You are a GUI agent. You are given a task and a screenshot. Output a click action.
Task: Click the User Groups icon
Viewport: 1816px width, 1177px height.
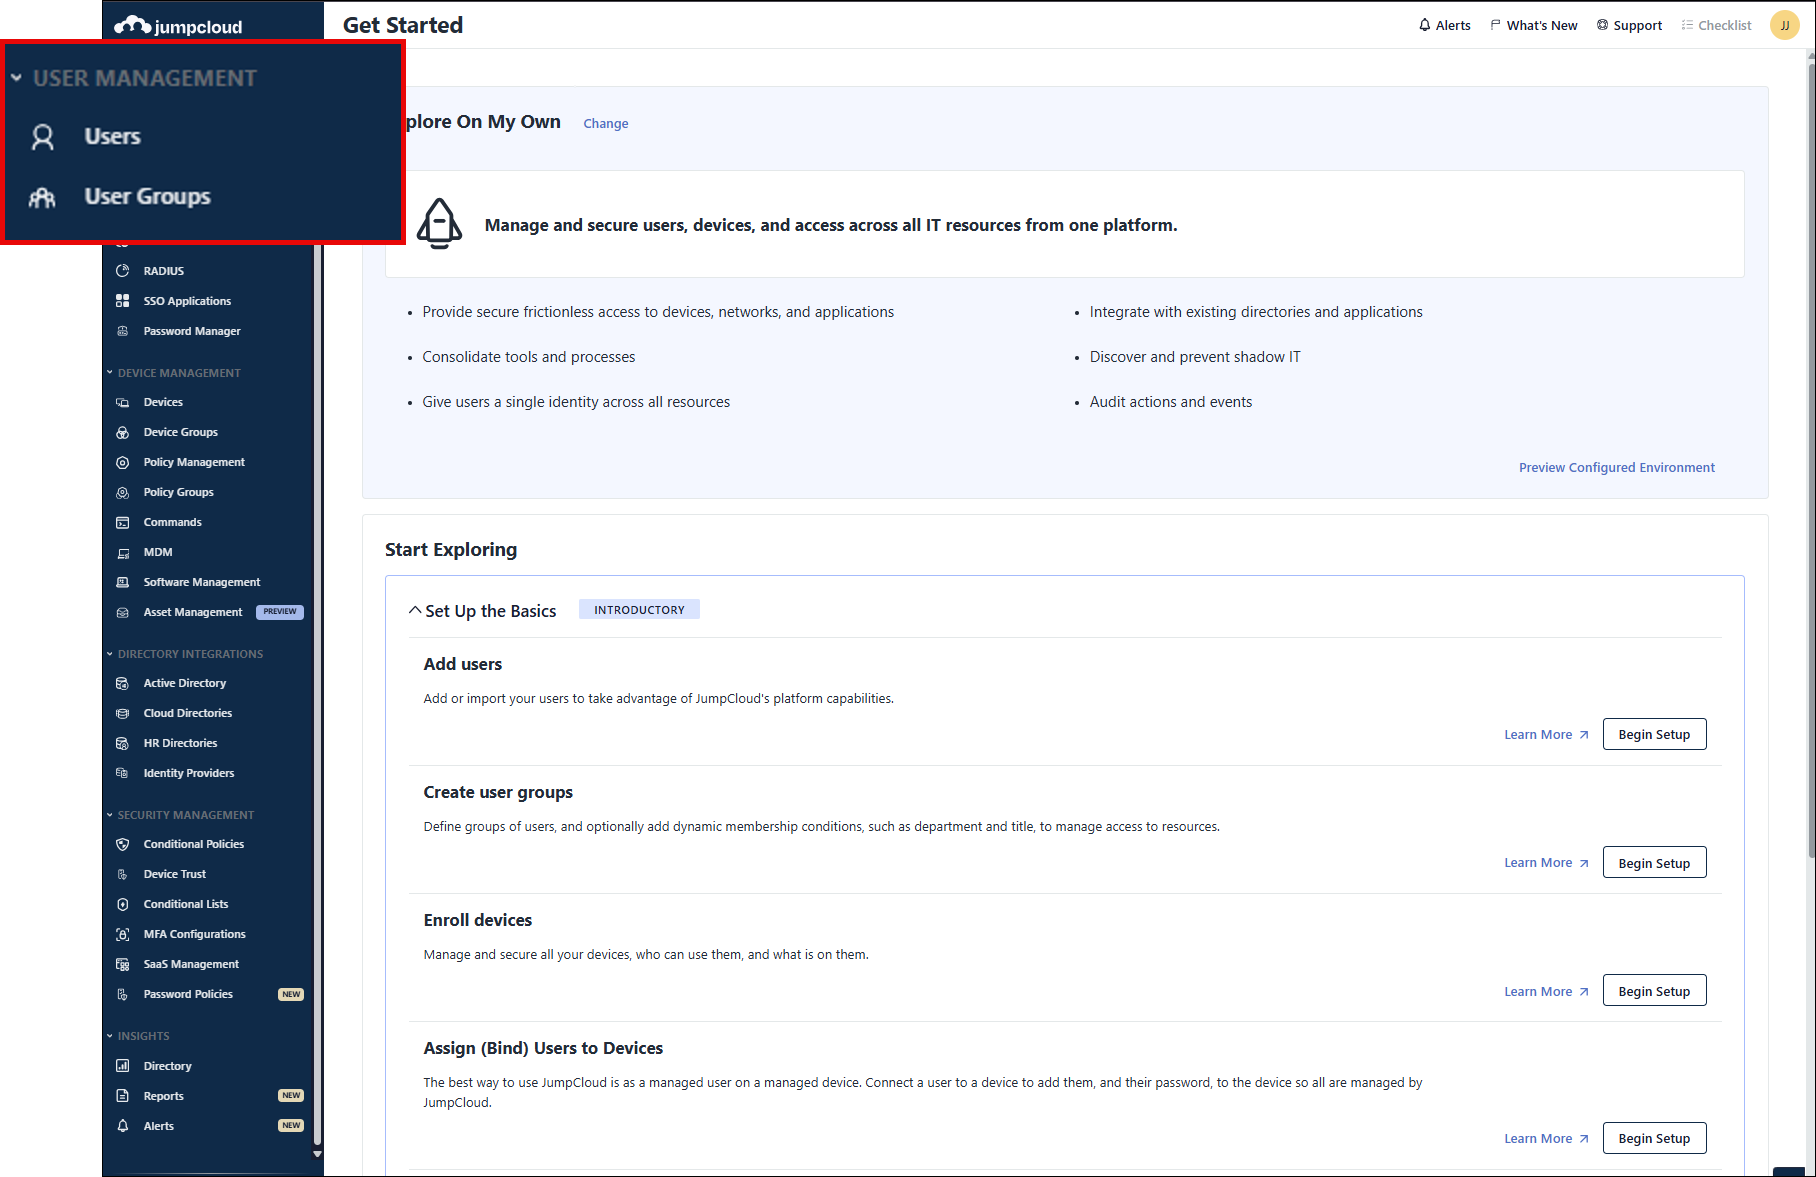click(42, 197)
